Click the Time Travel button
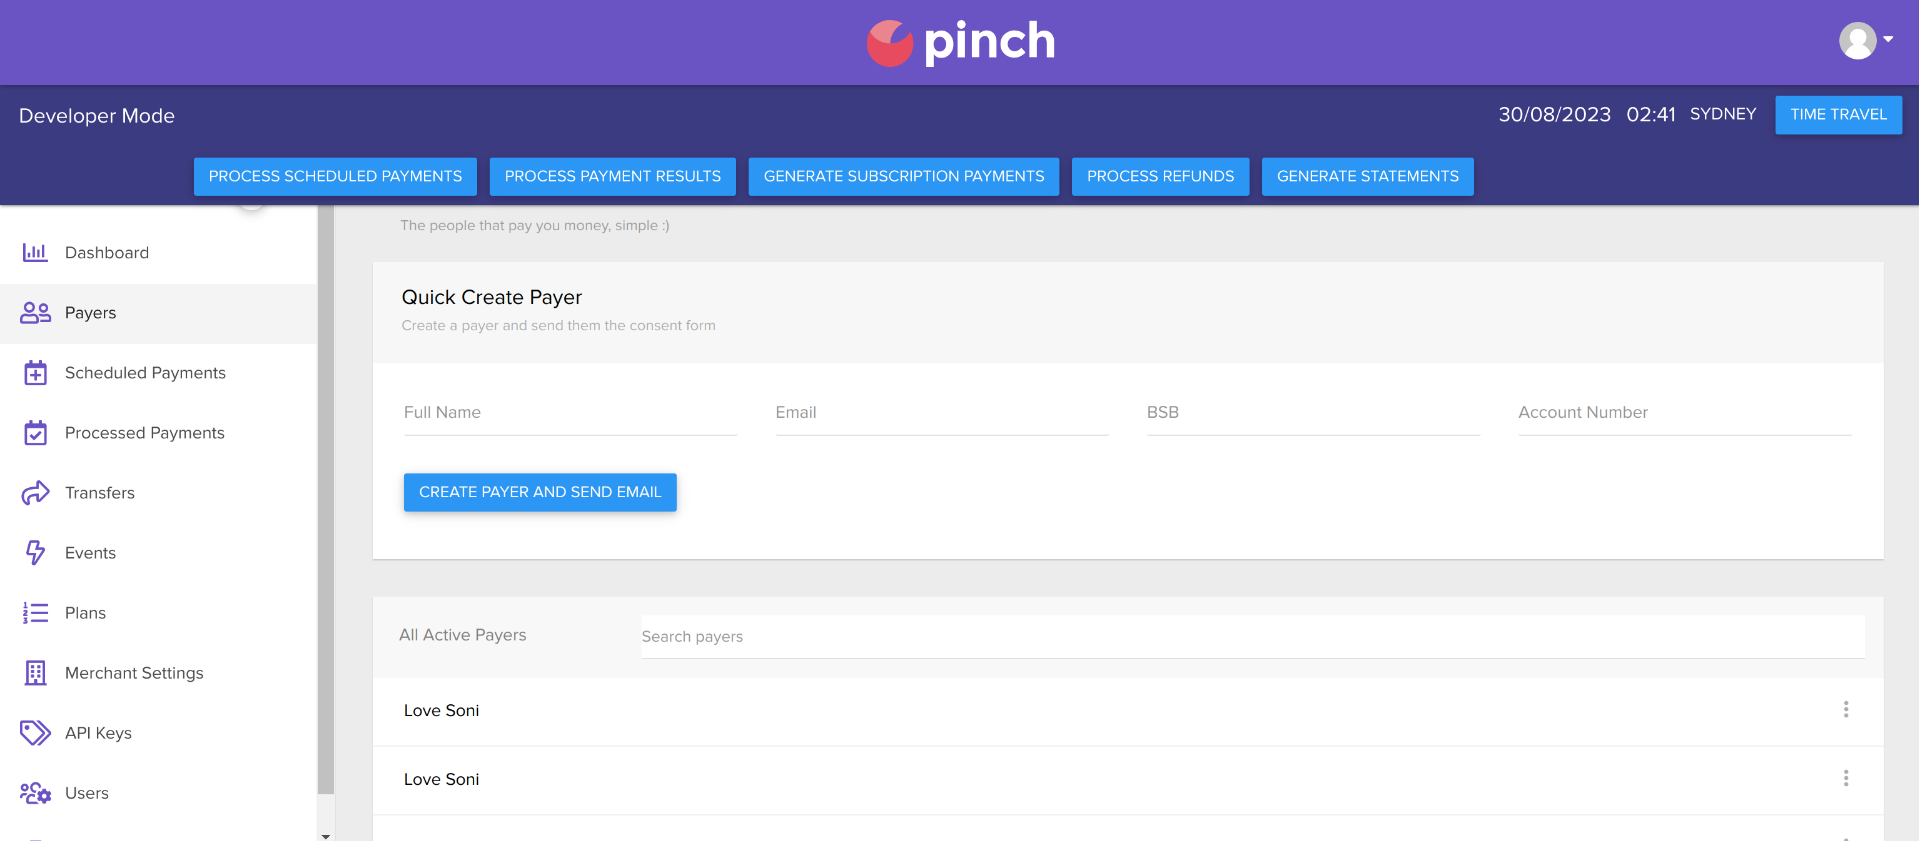Screen dimensions: 1919x841 coord(1838,115)
